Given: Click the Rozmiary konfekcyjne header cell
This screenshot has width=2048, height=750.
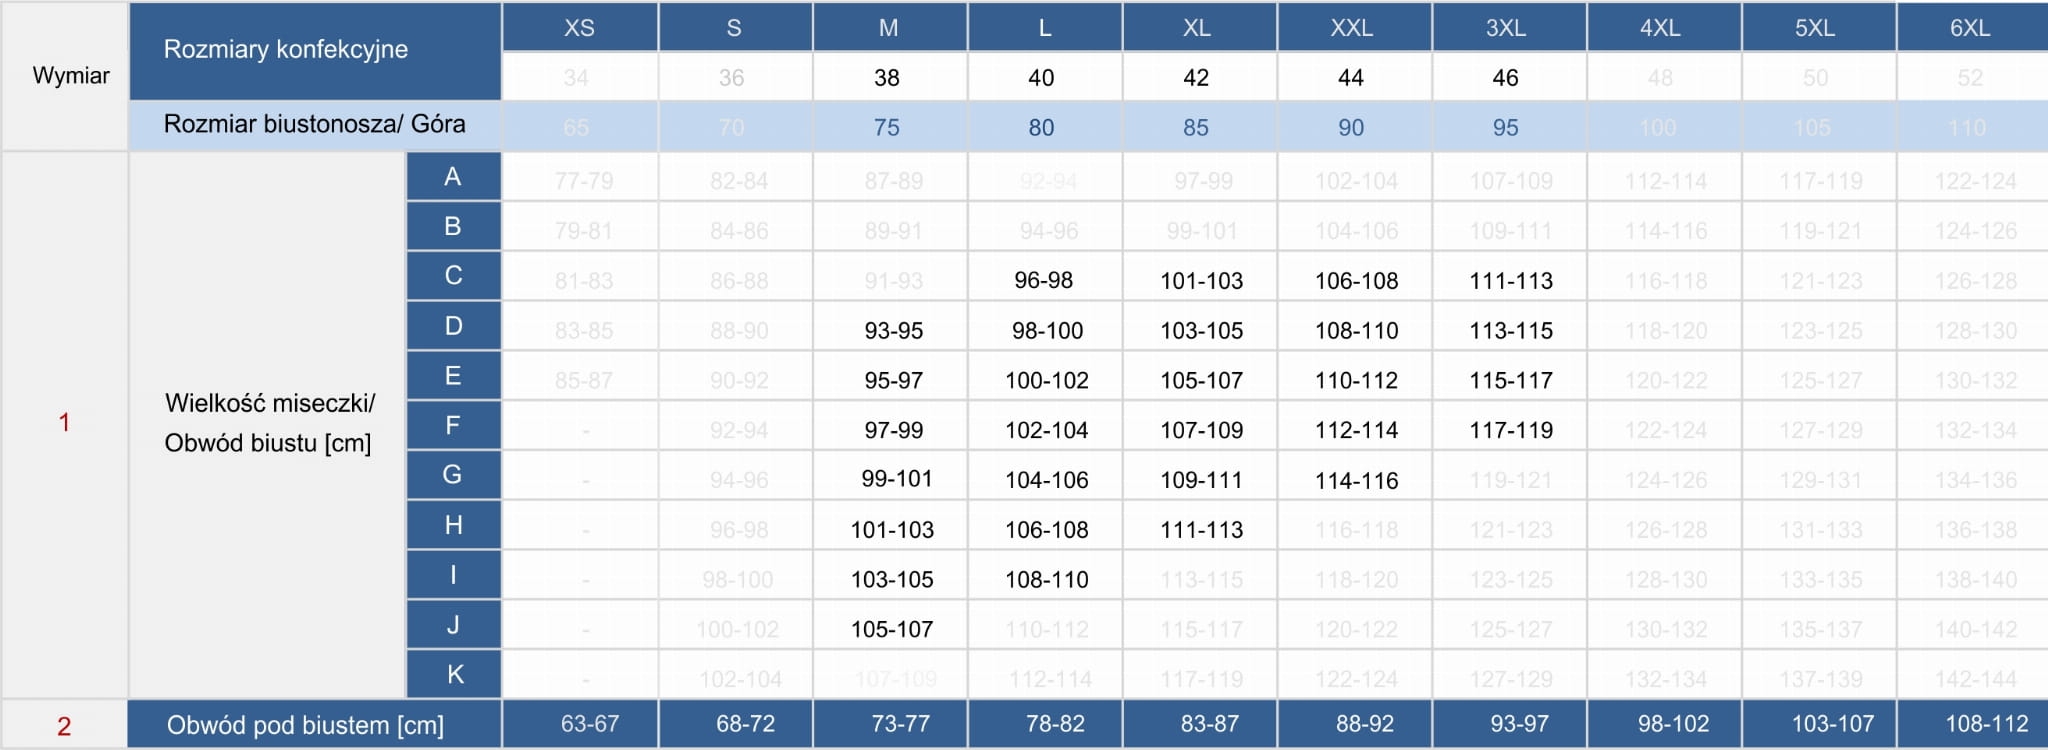Looking at the screenshot, I should click(x=286, y=50).
